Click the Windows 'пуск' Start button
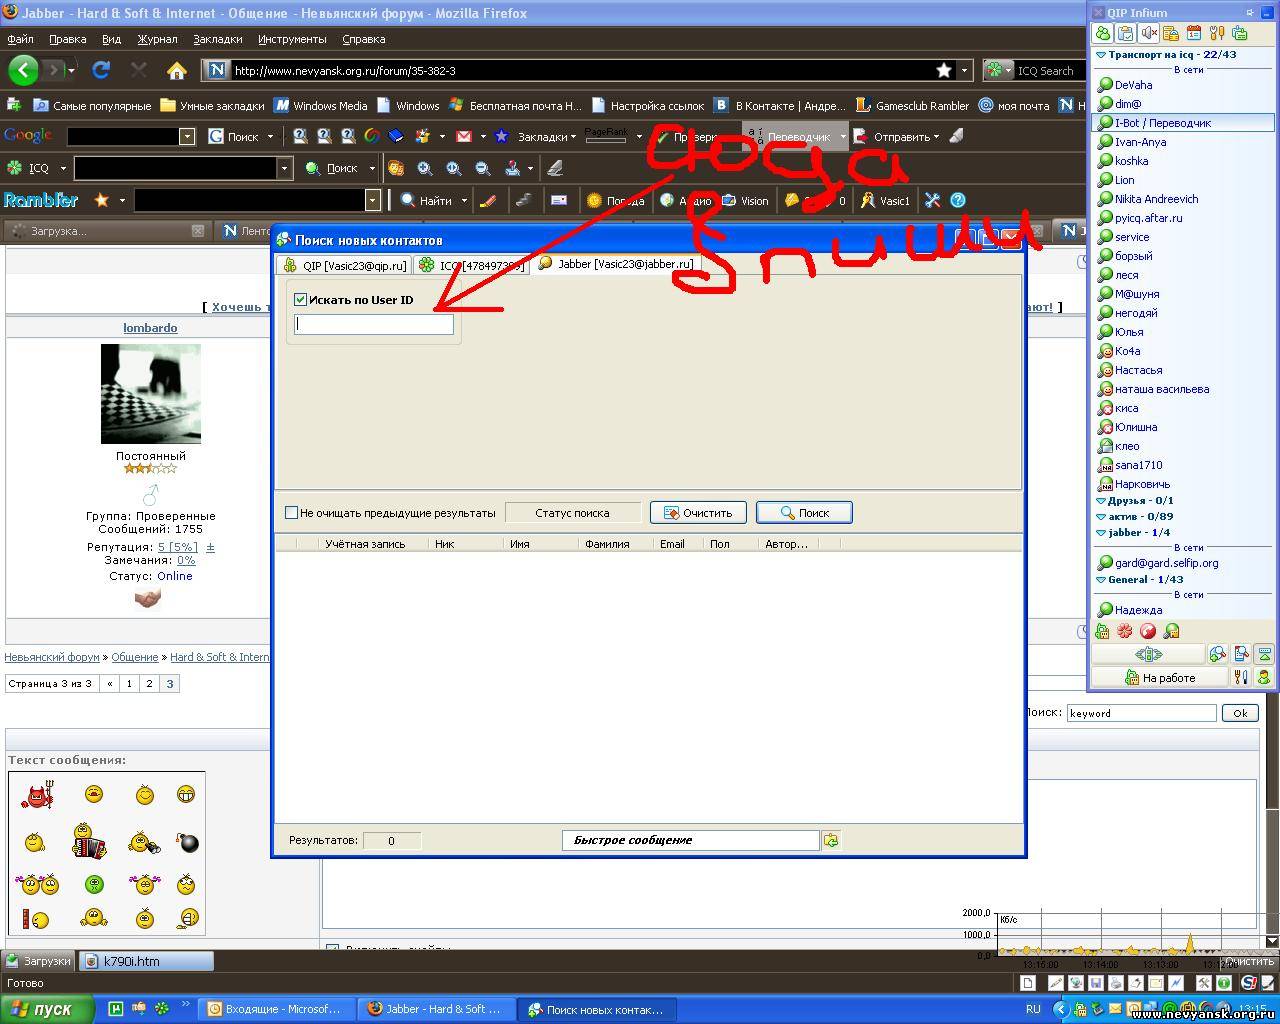The image size is (1280, 1024). point(47,1009)
